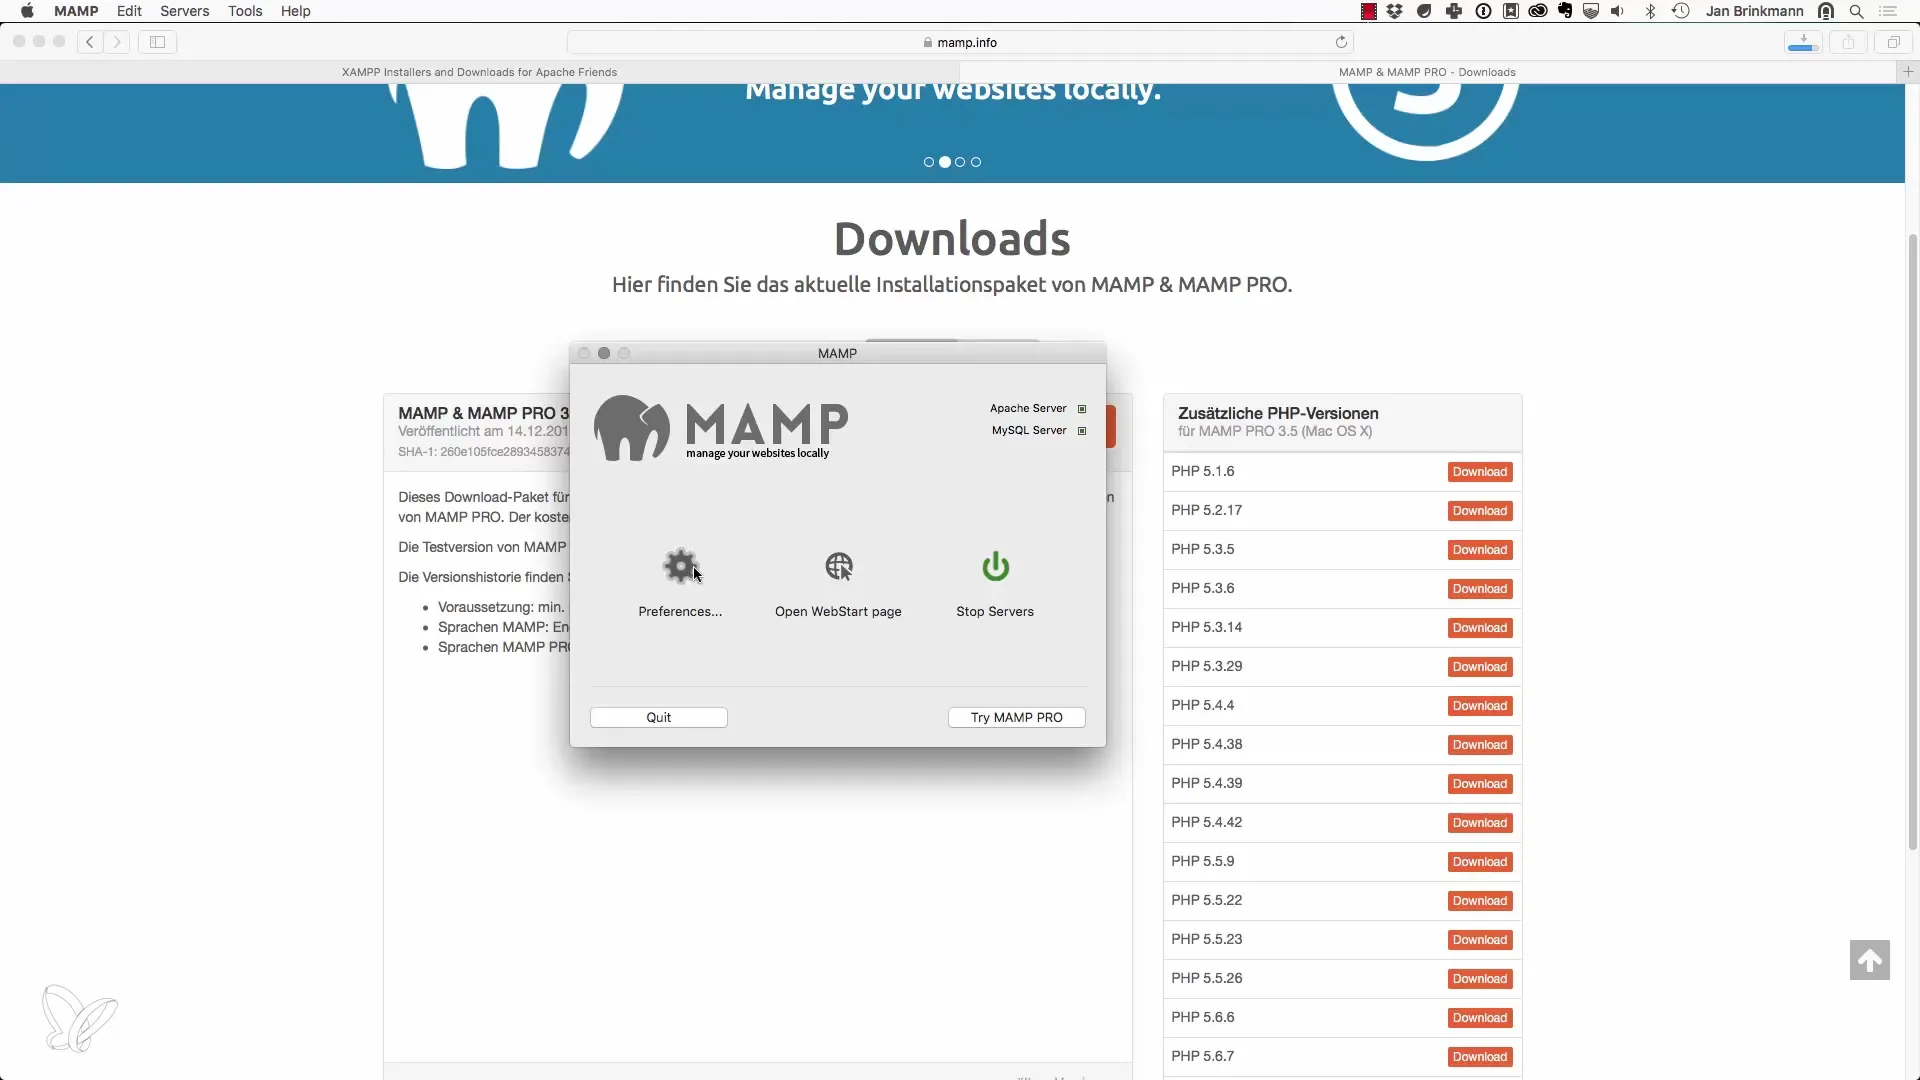This screenshot has width=1920, height=1080.
Task: Download PHP 5.5.9
Action: pos(1480,862)
